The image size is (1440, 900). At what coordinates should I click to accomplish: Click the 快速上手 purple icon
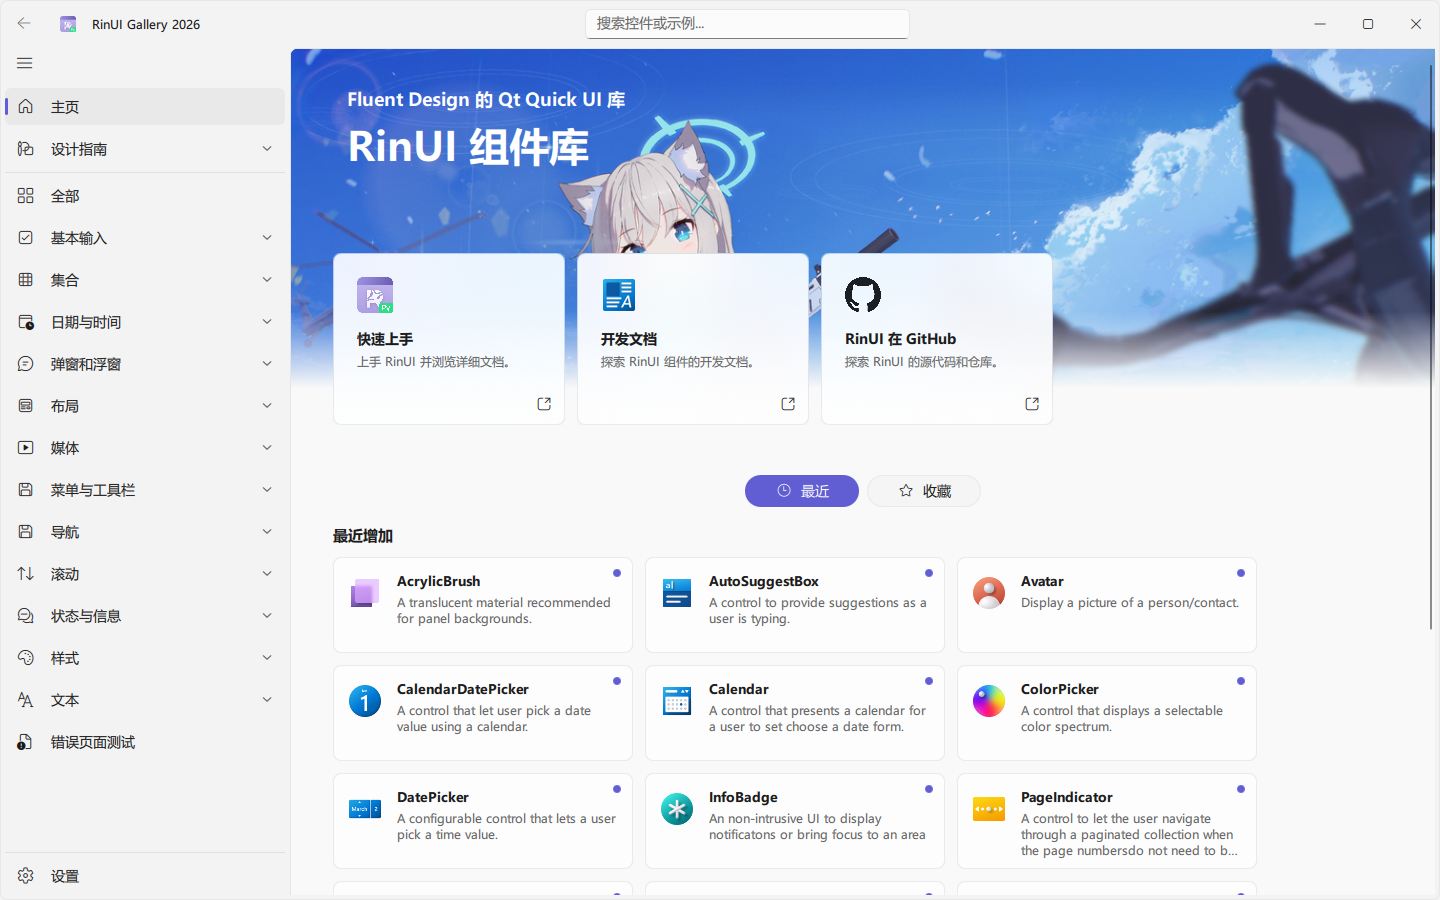pyautogui.click(x=375, y=295)
